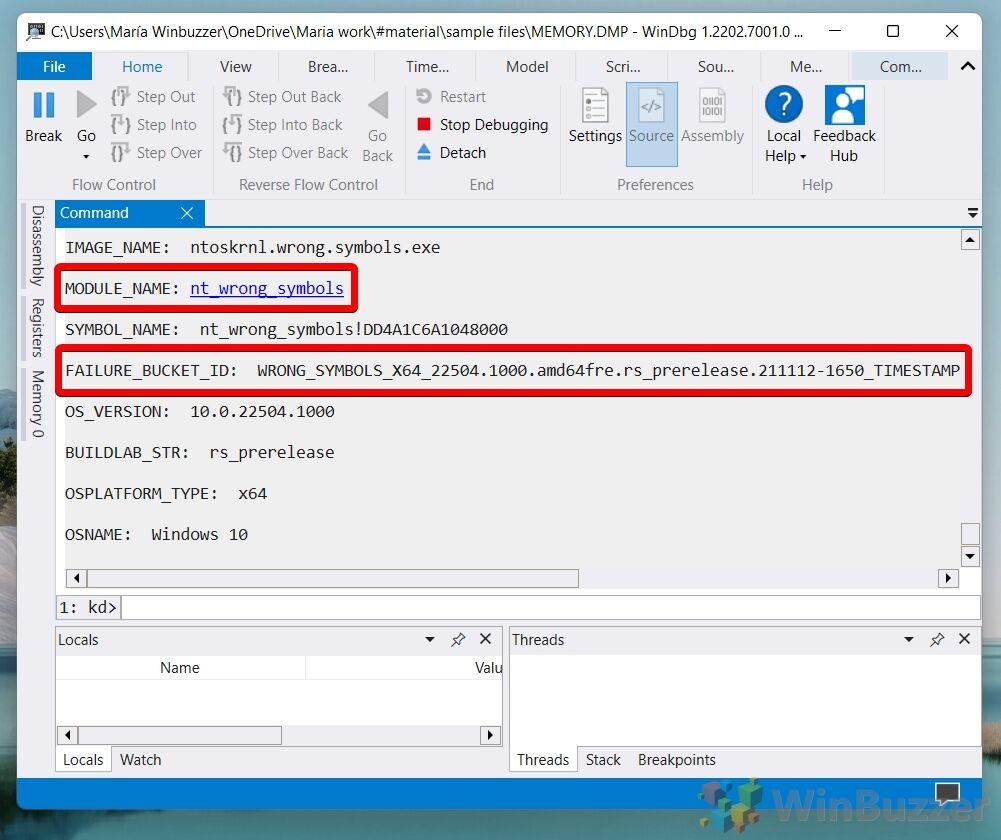Click the Go Back arrow icon
This screenshot has height=840, width=1001.
[x=378, y=105]
